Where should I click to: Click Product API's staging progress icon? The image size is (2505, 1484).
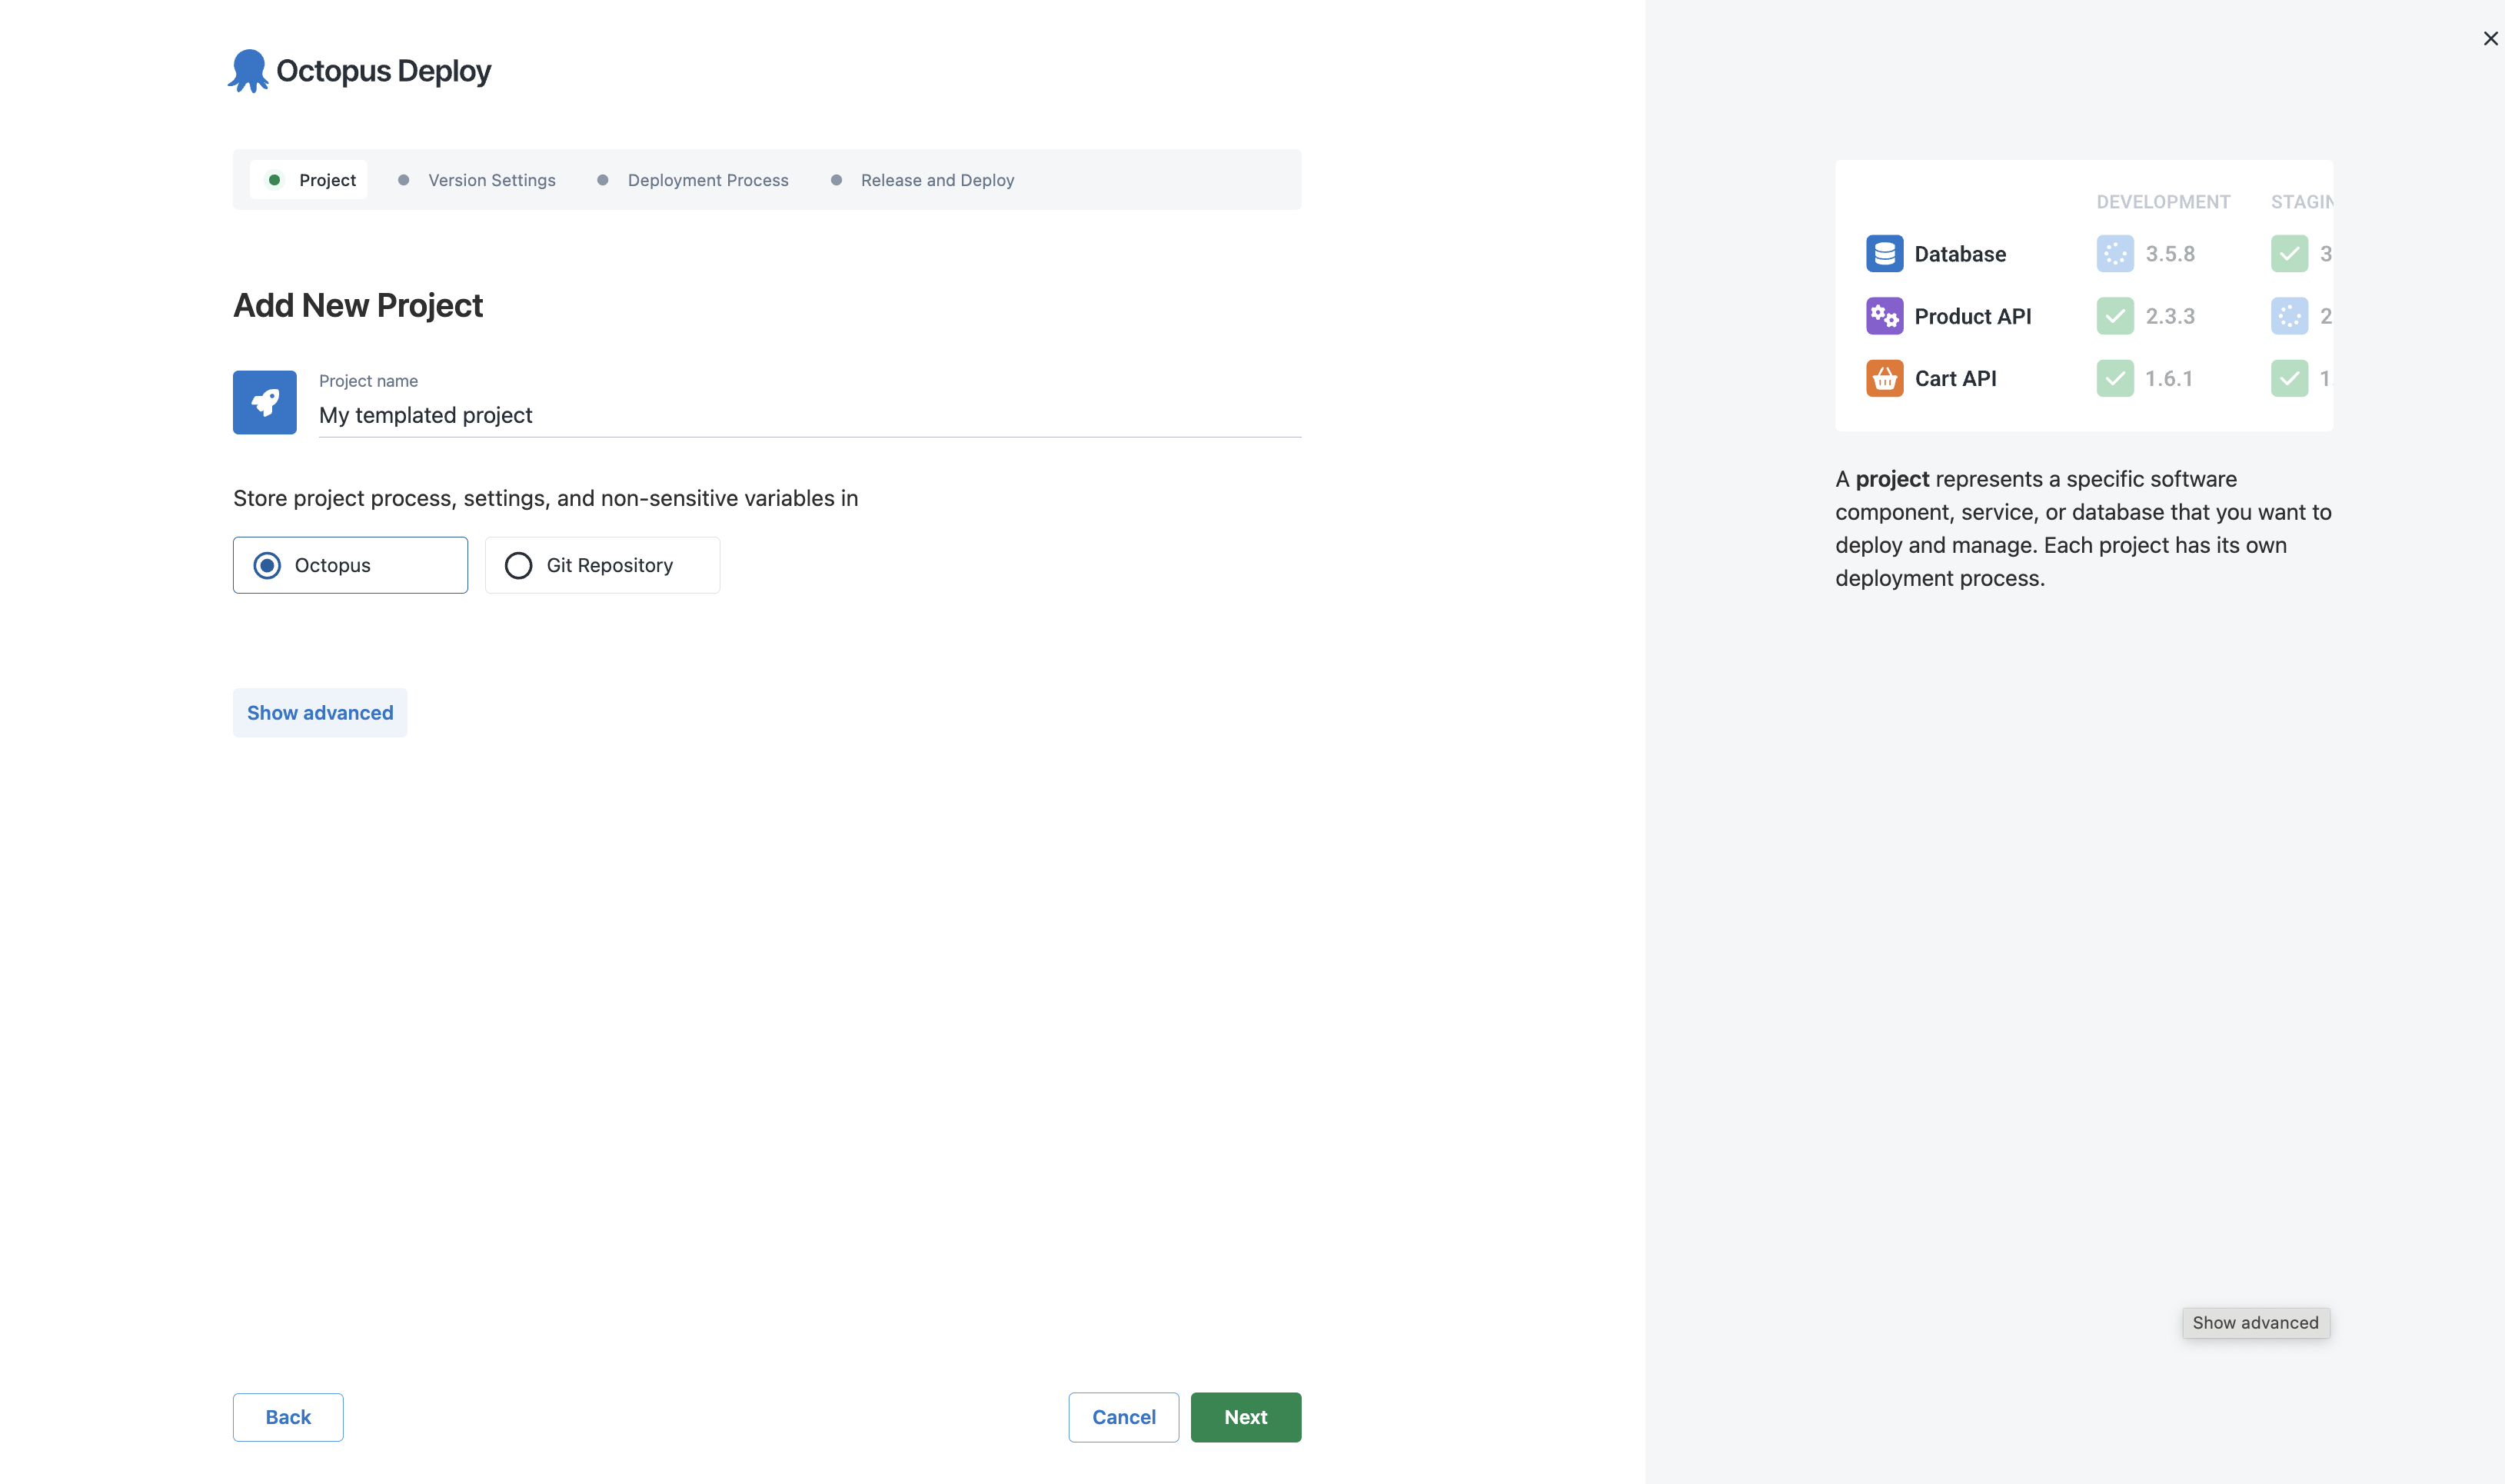[x=2289, y=316]
